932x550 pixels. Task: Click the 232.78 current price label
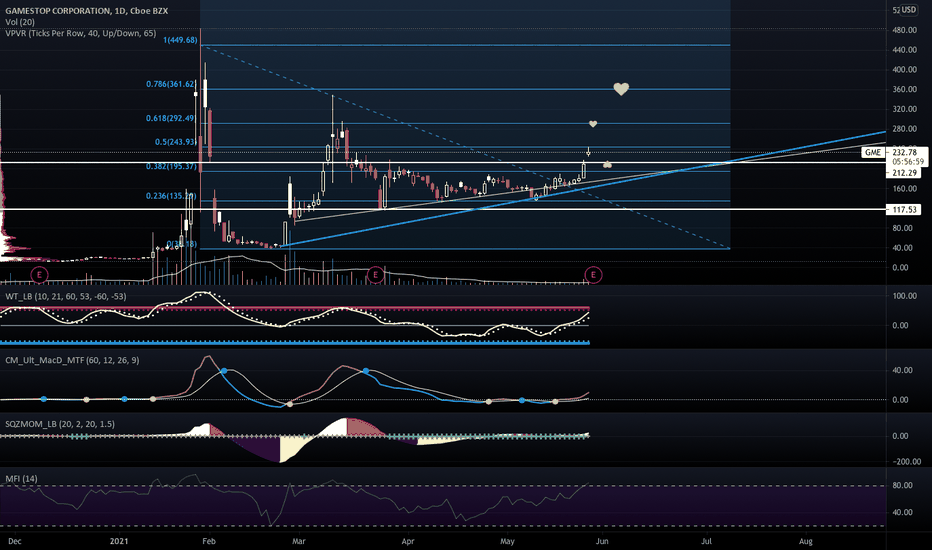[905, 152]
